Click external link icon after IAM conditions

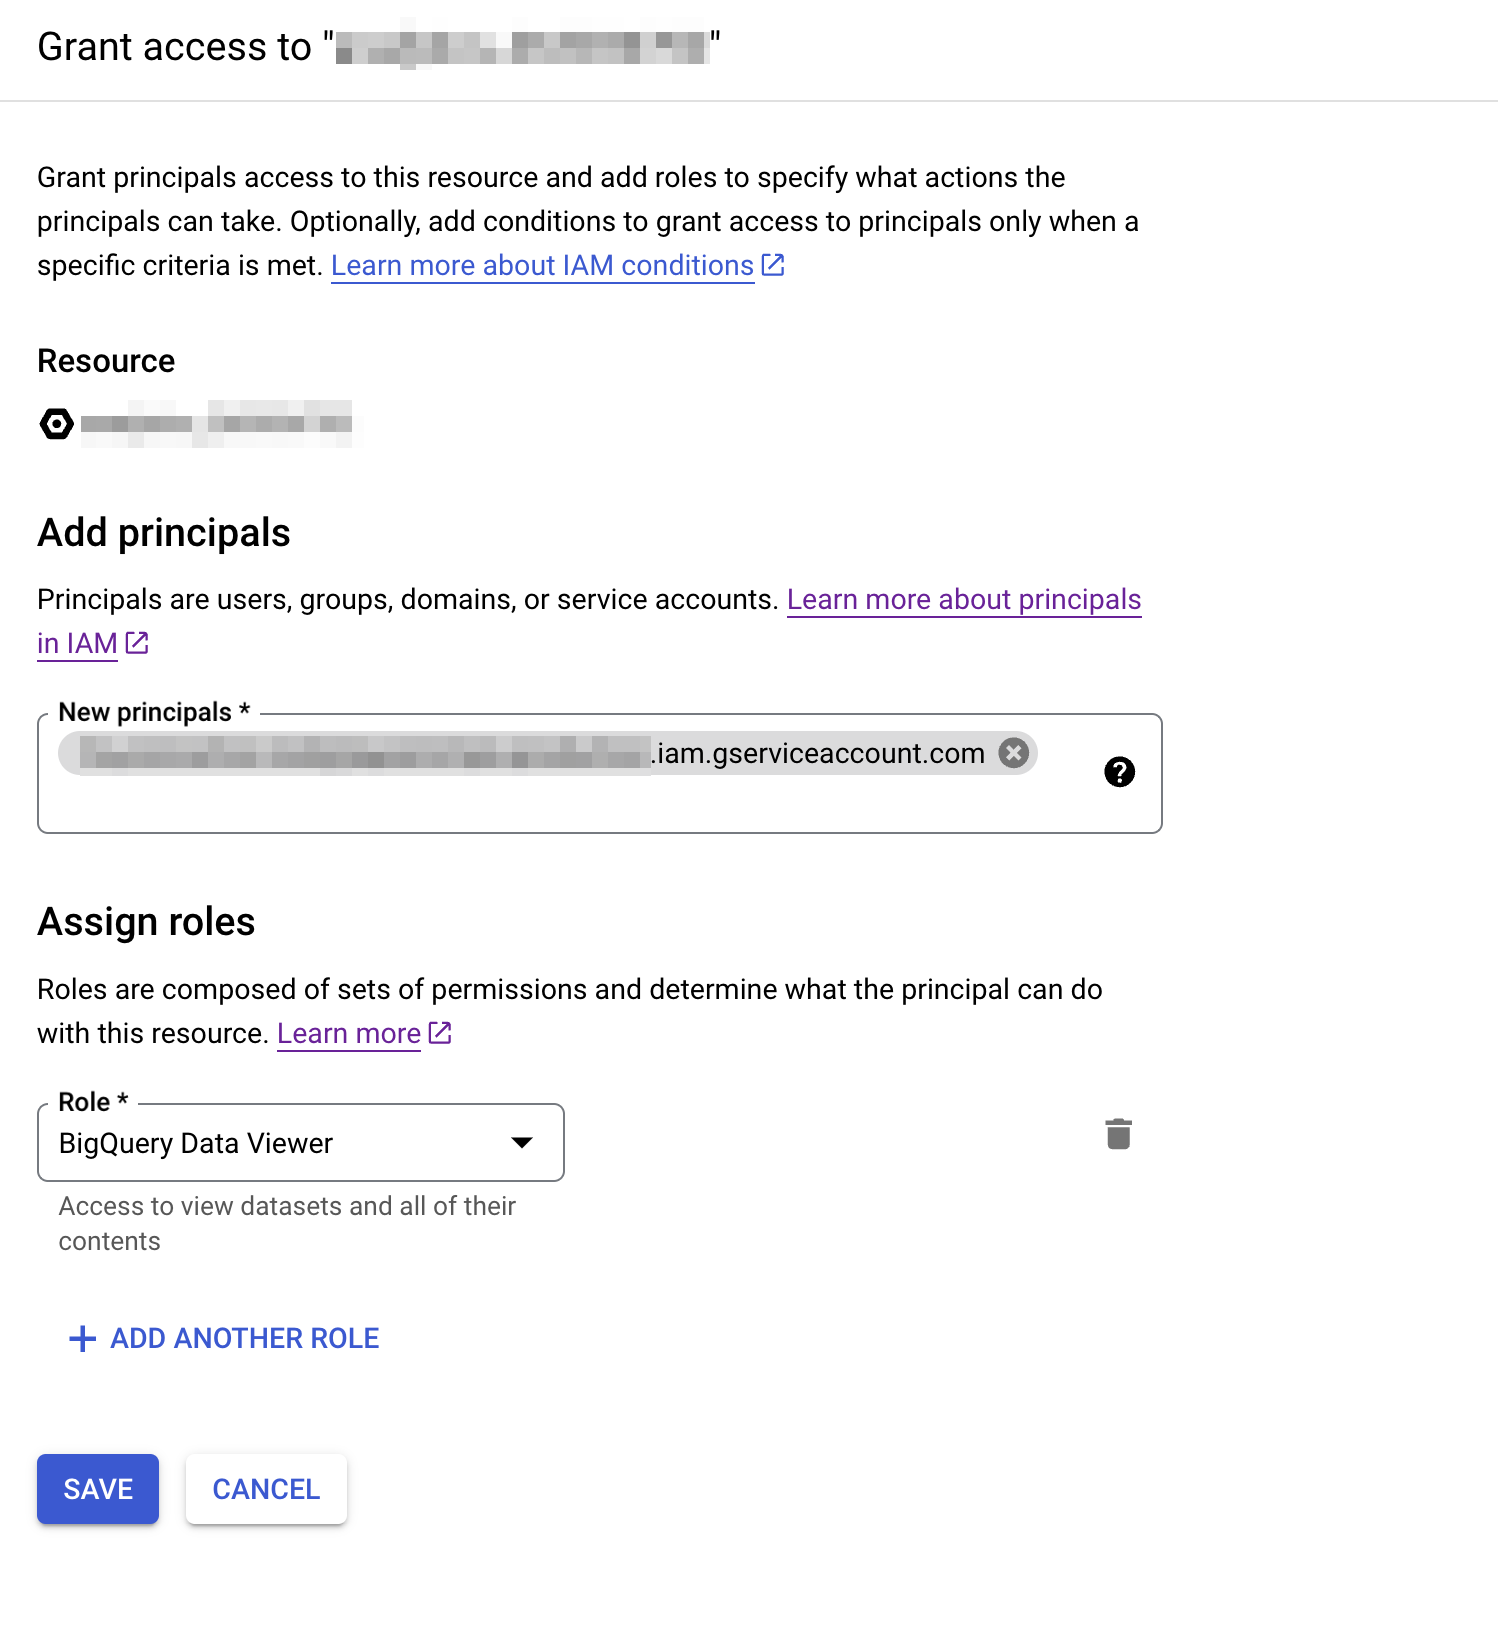(x=773, y=265)
